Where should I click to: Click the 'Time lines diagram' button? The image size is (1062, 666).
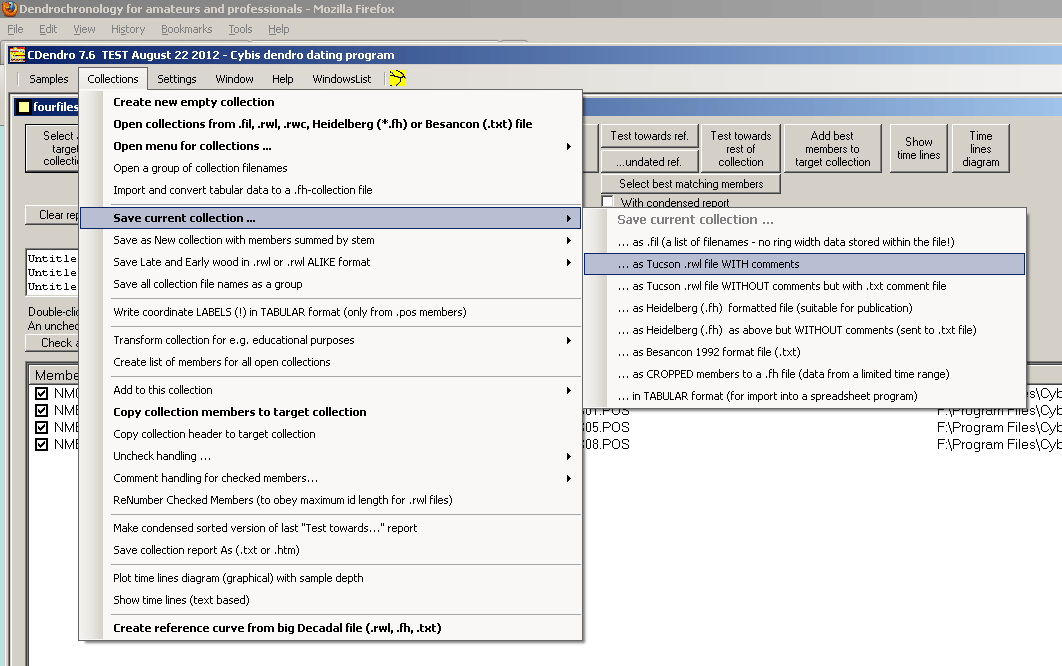click(980, 148)
